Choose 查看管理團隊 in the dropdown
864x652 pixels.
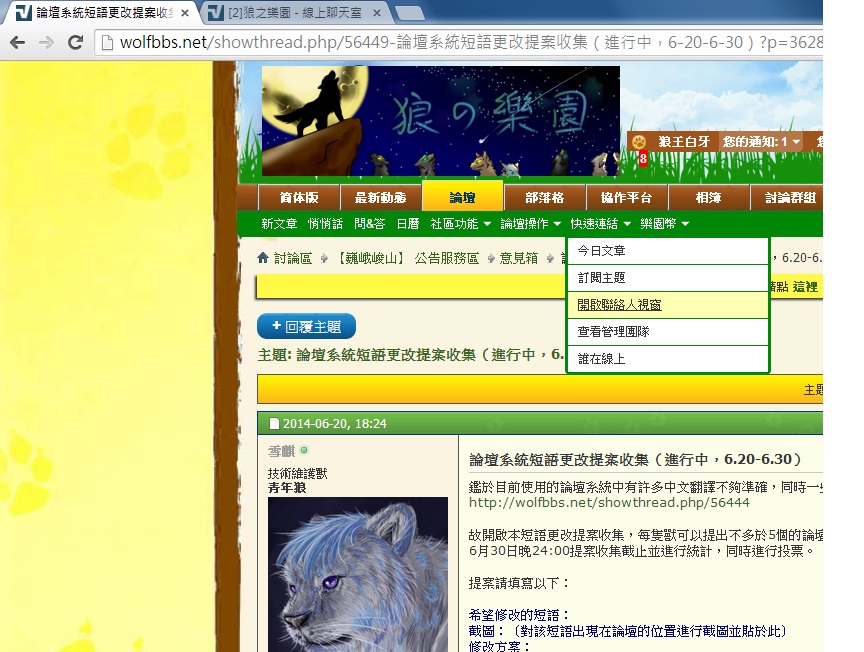click(668, 332)
